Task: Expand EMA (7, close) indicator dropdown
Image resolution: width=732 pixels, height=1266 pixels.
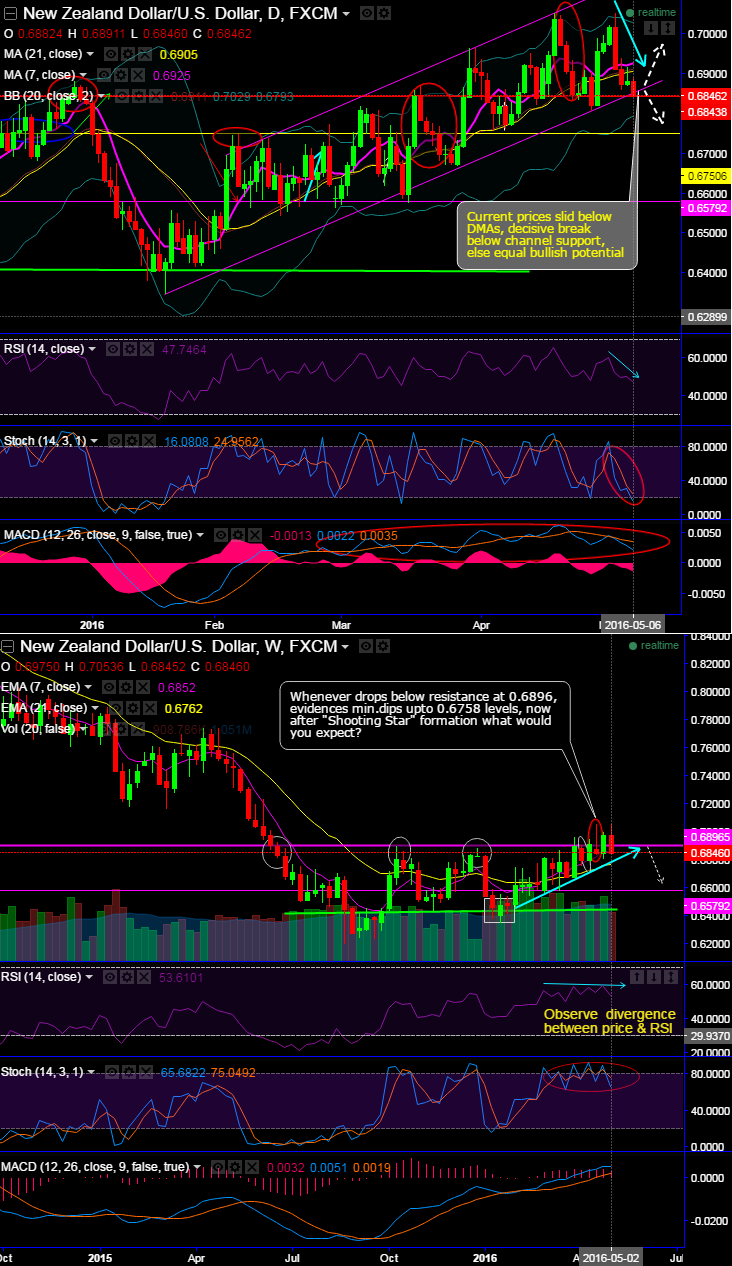Action: (89, 687)
